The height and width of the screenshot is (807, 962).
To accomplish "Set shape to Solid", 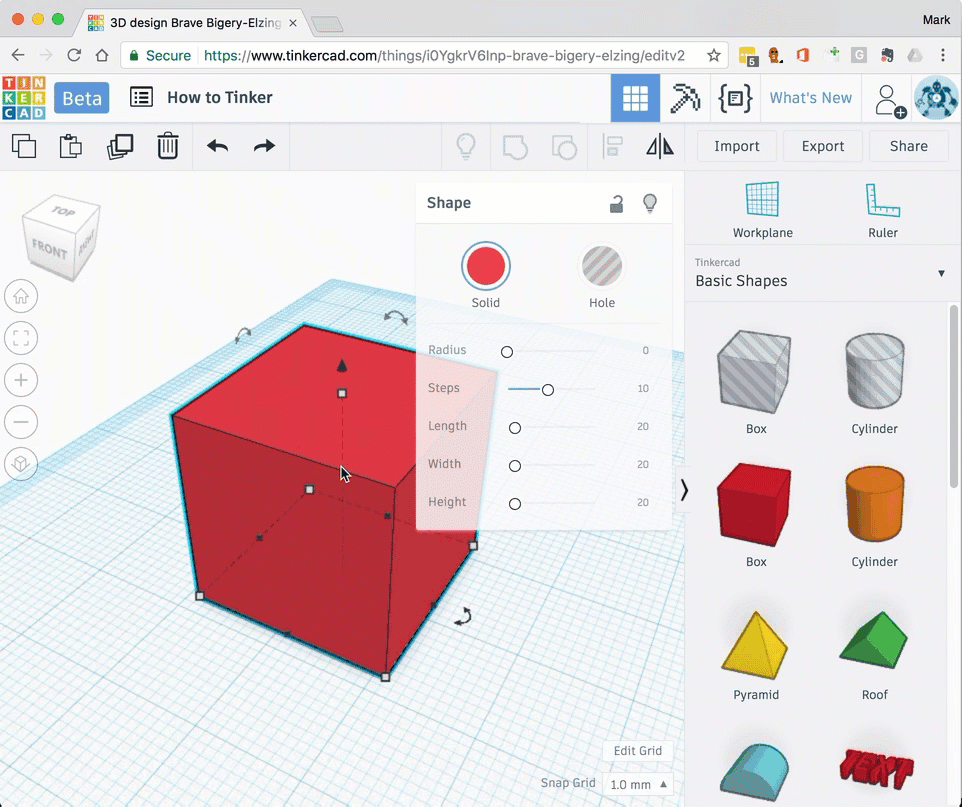I will (485, 266).
